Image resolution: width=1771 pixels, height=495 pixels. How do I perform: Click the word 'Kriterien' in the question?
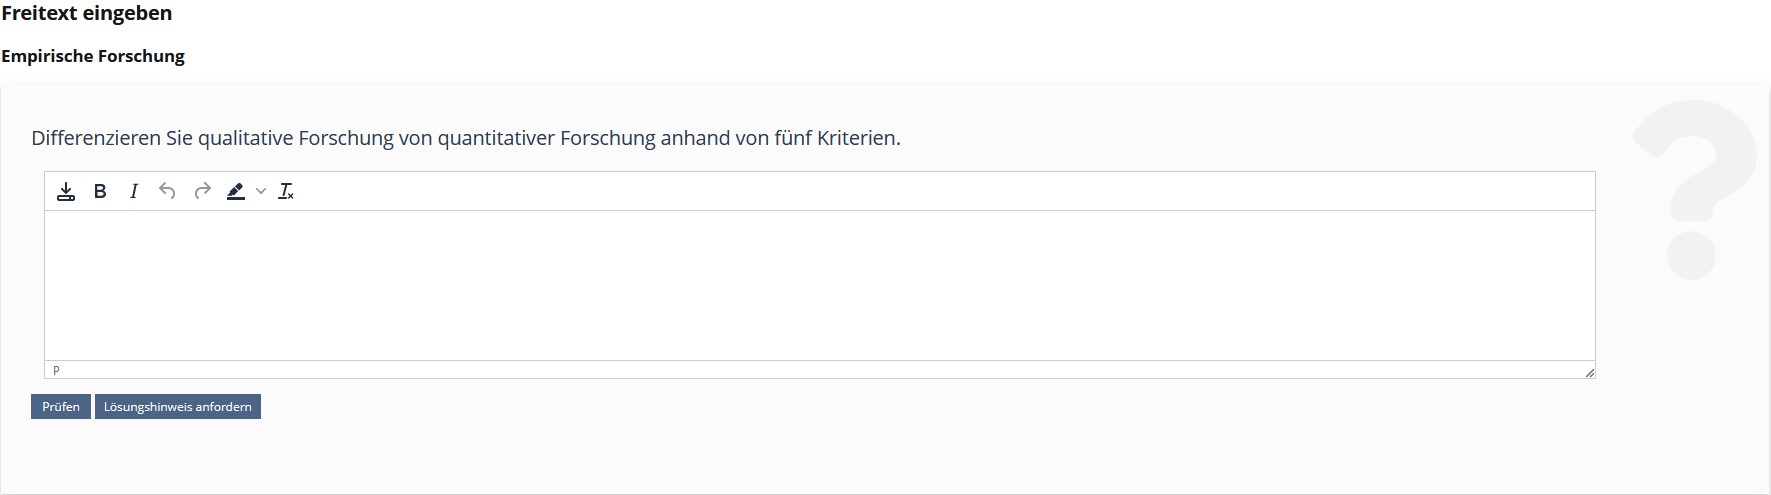(x=856, y=138)
